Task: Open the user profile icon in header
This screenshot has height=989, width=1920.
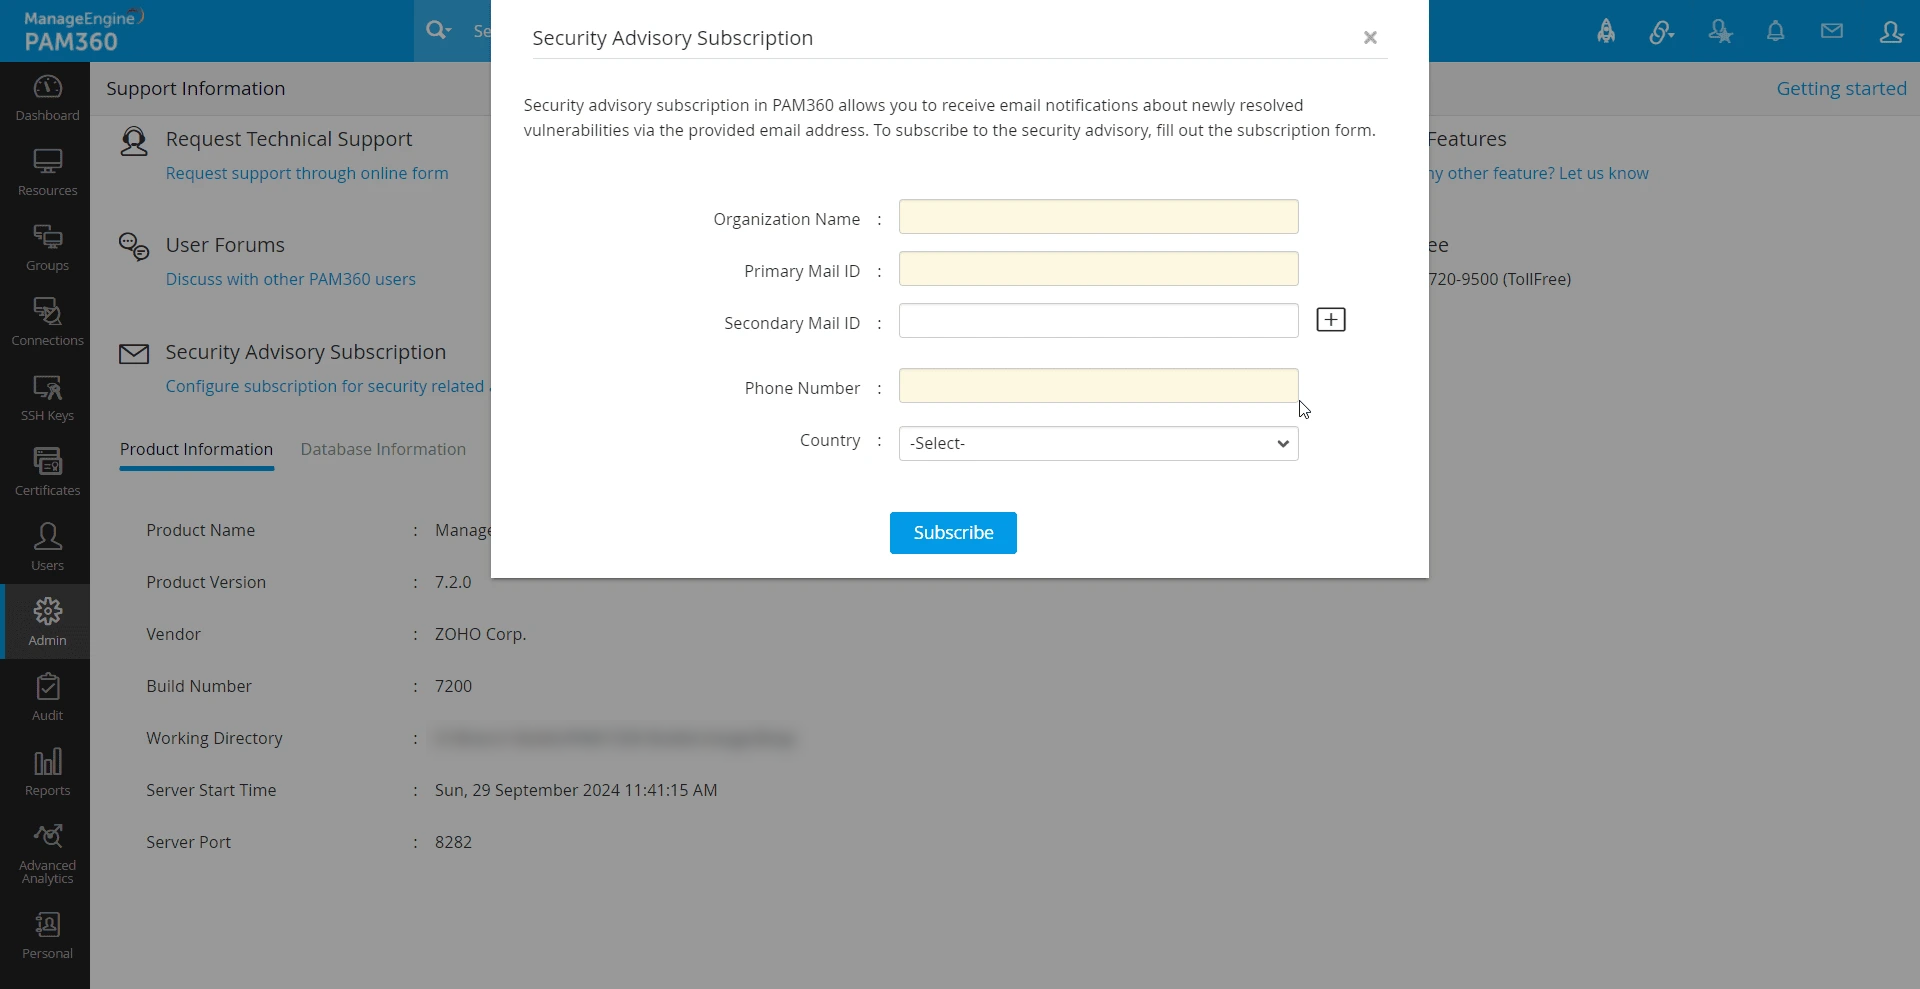Action: 1890,31
